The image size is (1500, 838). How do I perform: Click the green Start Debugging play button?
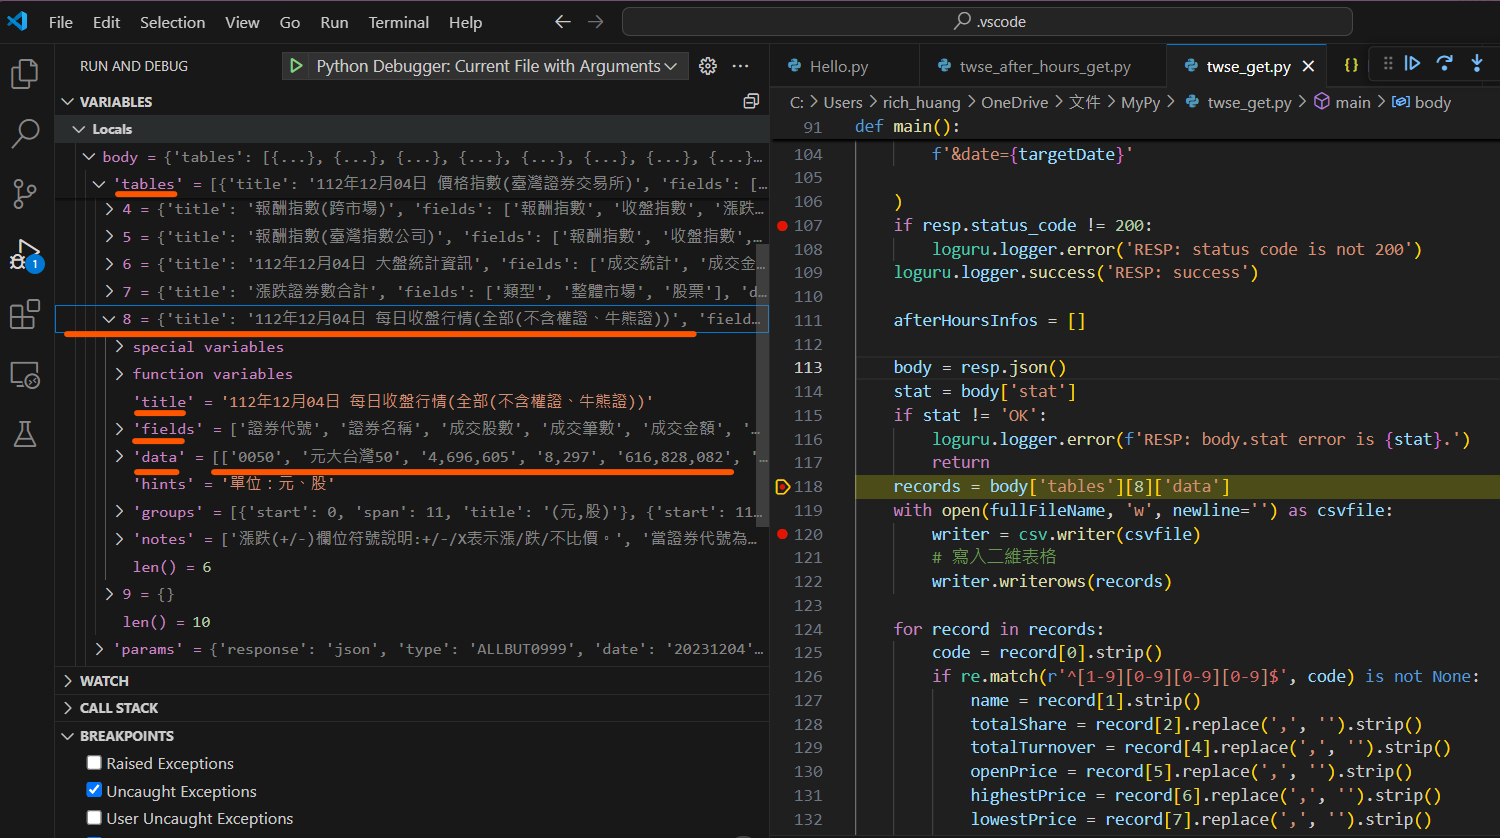(x=296, y=66)
